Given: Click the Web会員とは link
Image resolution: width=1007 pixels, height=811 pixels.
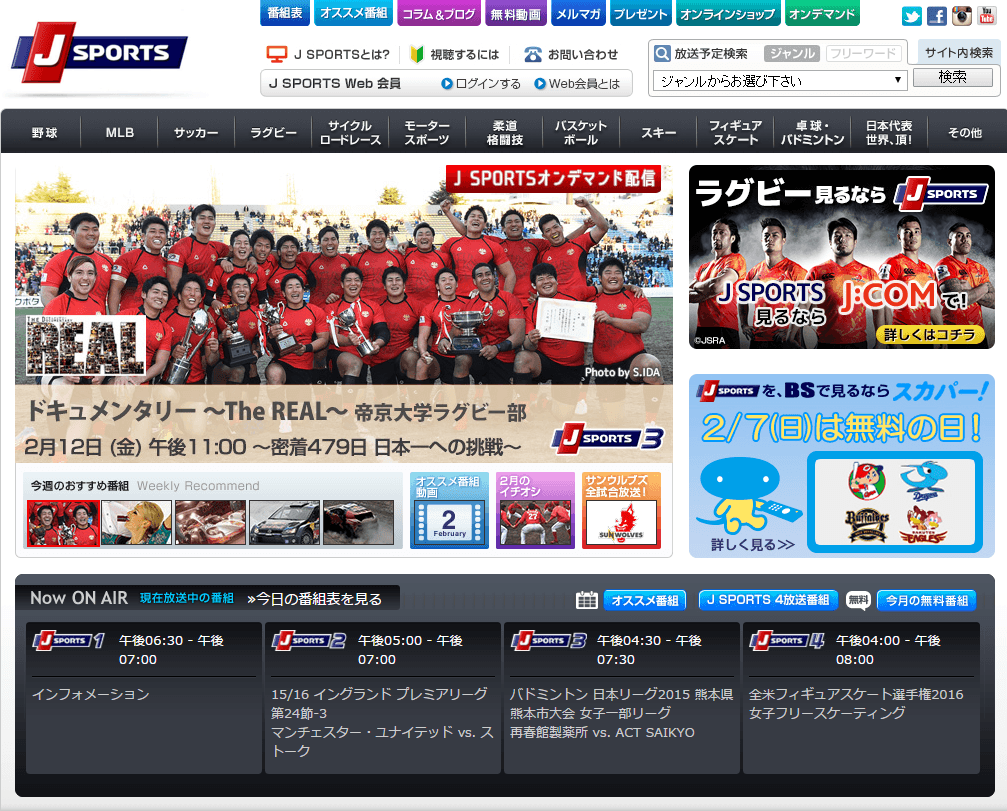Looking at the screenshot, I should [x=584, y=83].
